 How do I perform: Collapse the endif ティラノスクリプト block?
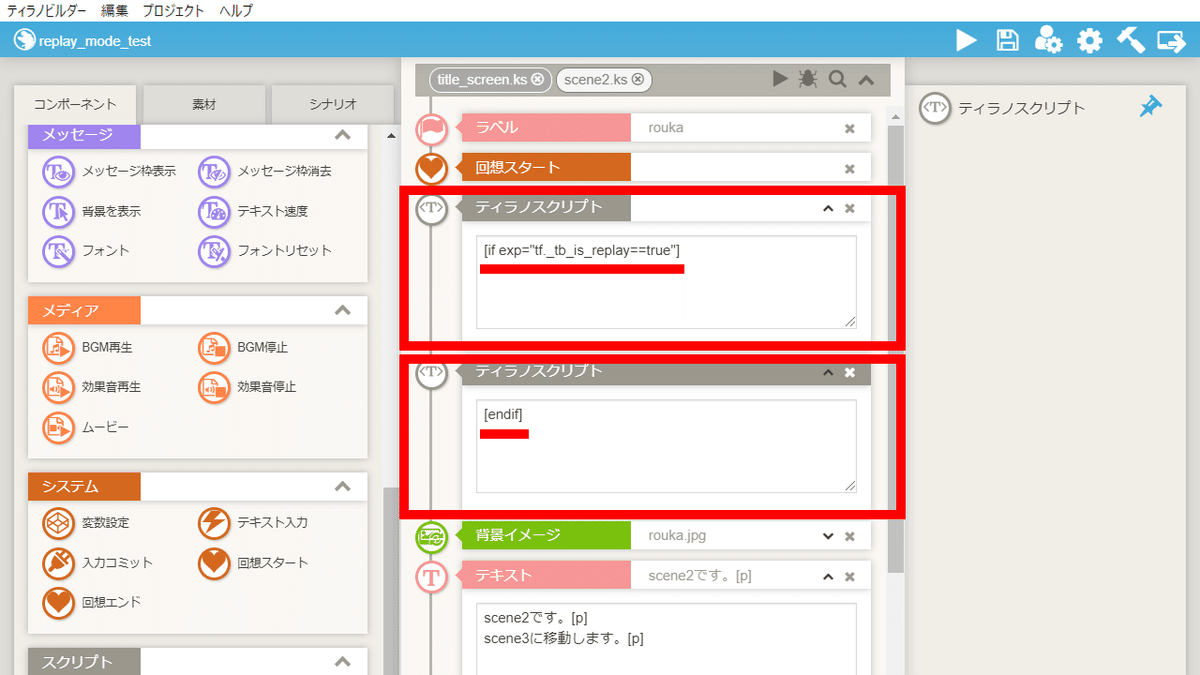coord(827,372)
